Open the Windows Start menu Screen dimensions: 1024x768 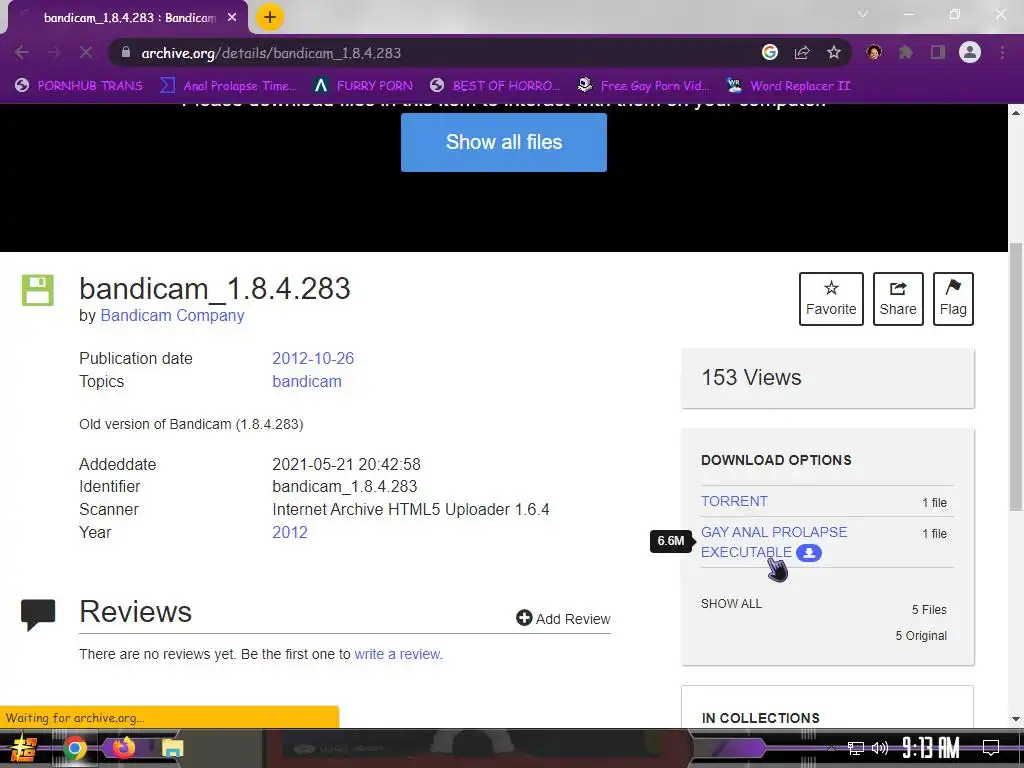pyautogui.click(x=24, y=748)
